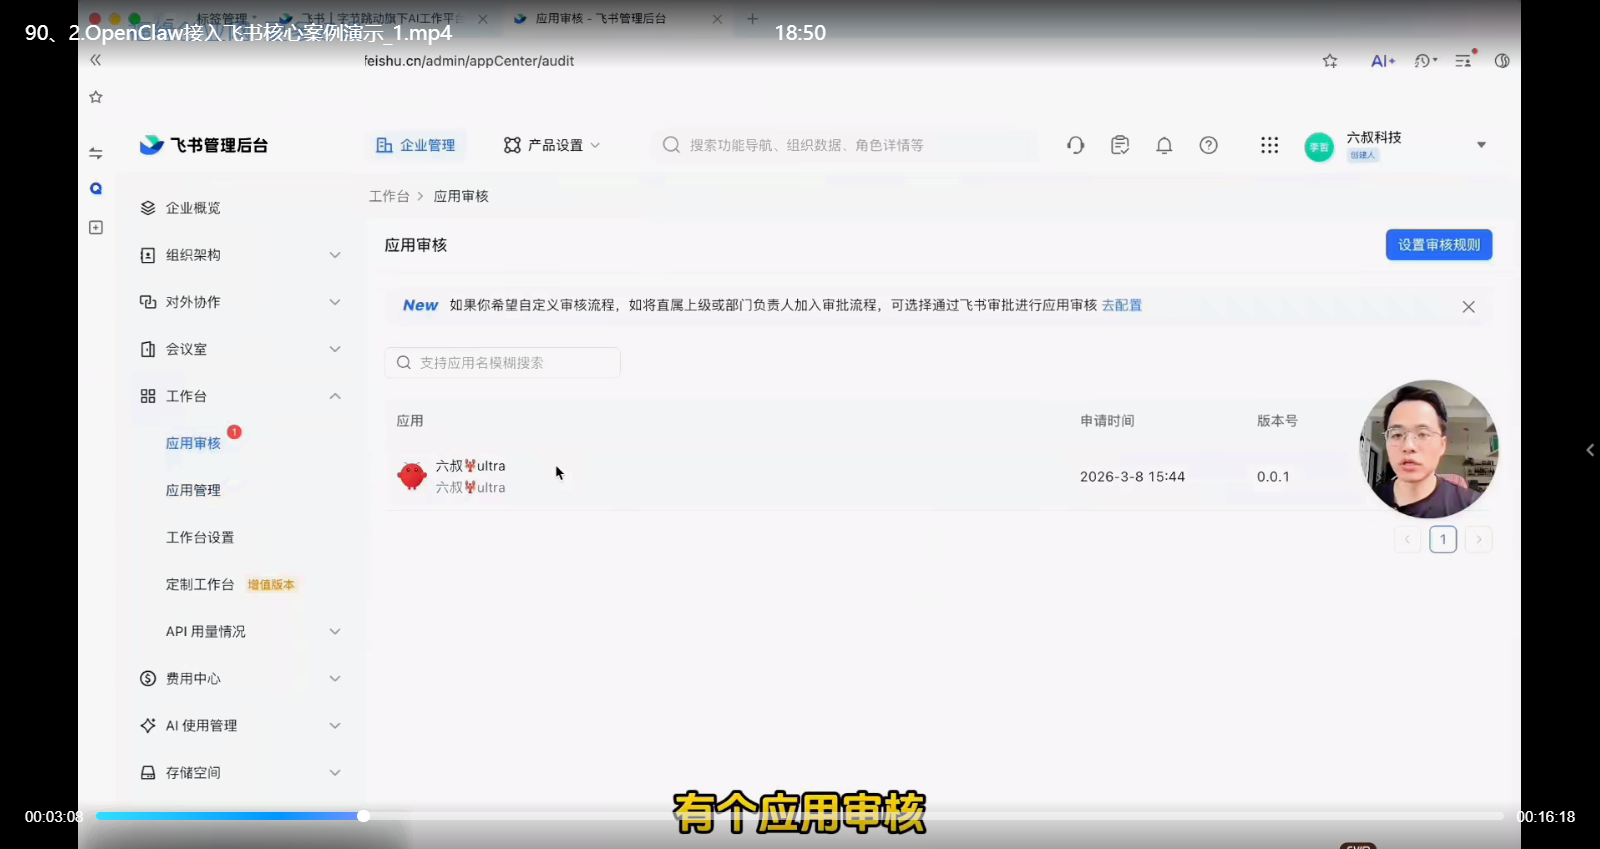
Task: Select 工作台设置 in the sidebar
Action: coord(200,537)
